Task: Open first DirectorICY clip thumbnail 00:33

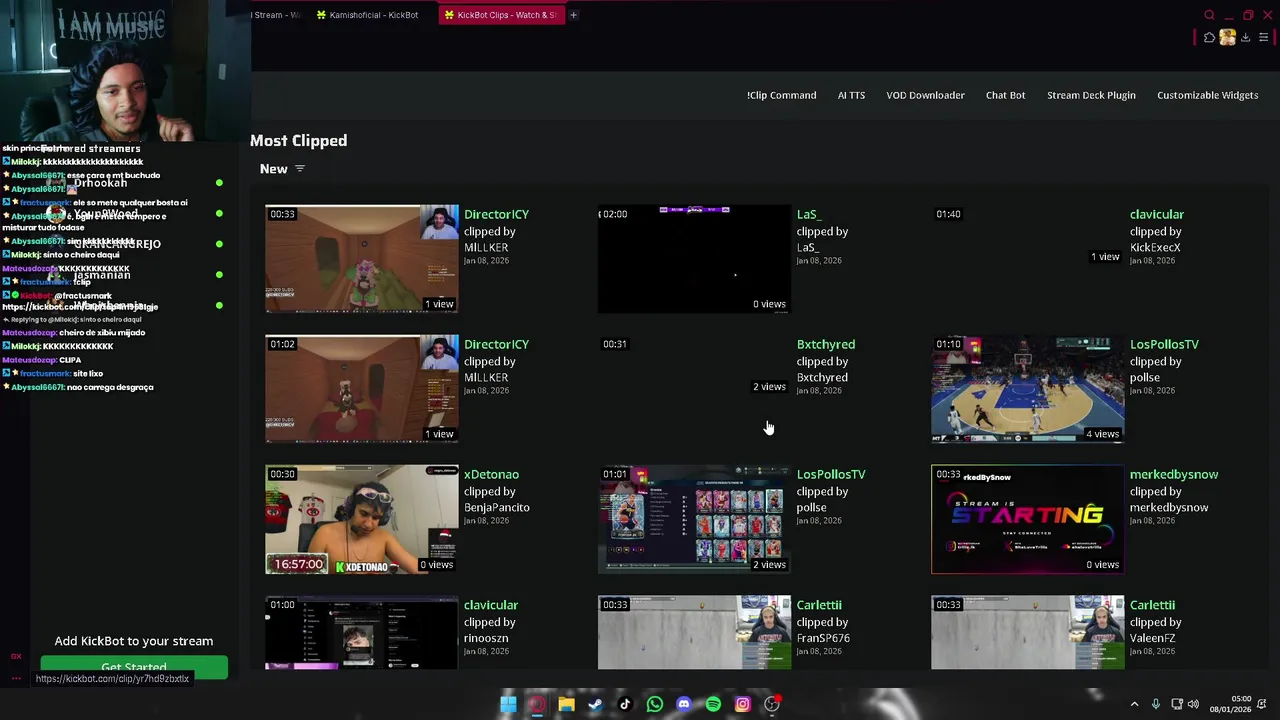Action: point(362,259)
